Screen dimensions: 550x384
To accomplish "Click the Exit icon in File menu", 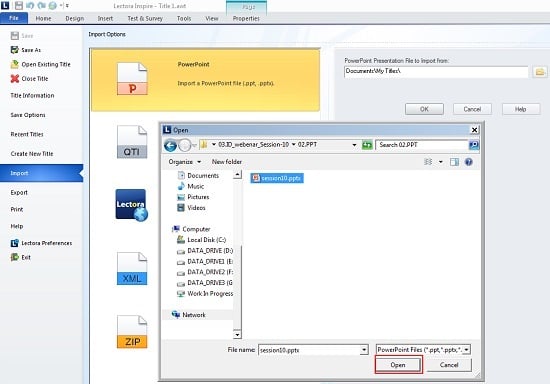I will 14,257.
